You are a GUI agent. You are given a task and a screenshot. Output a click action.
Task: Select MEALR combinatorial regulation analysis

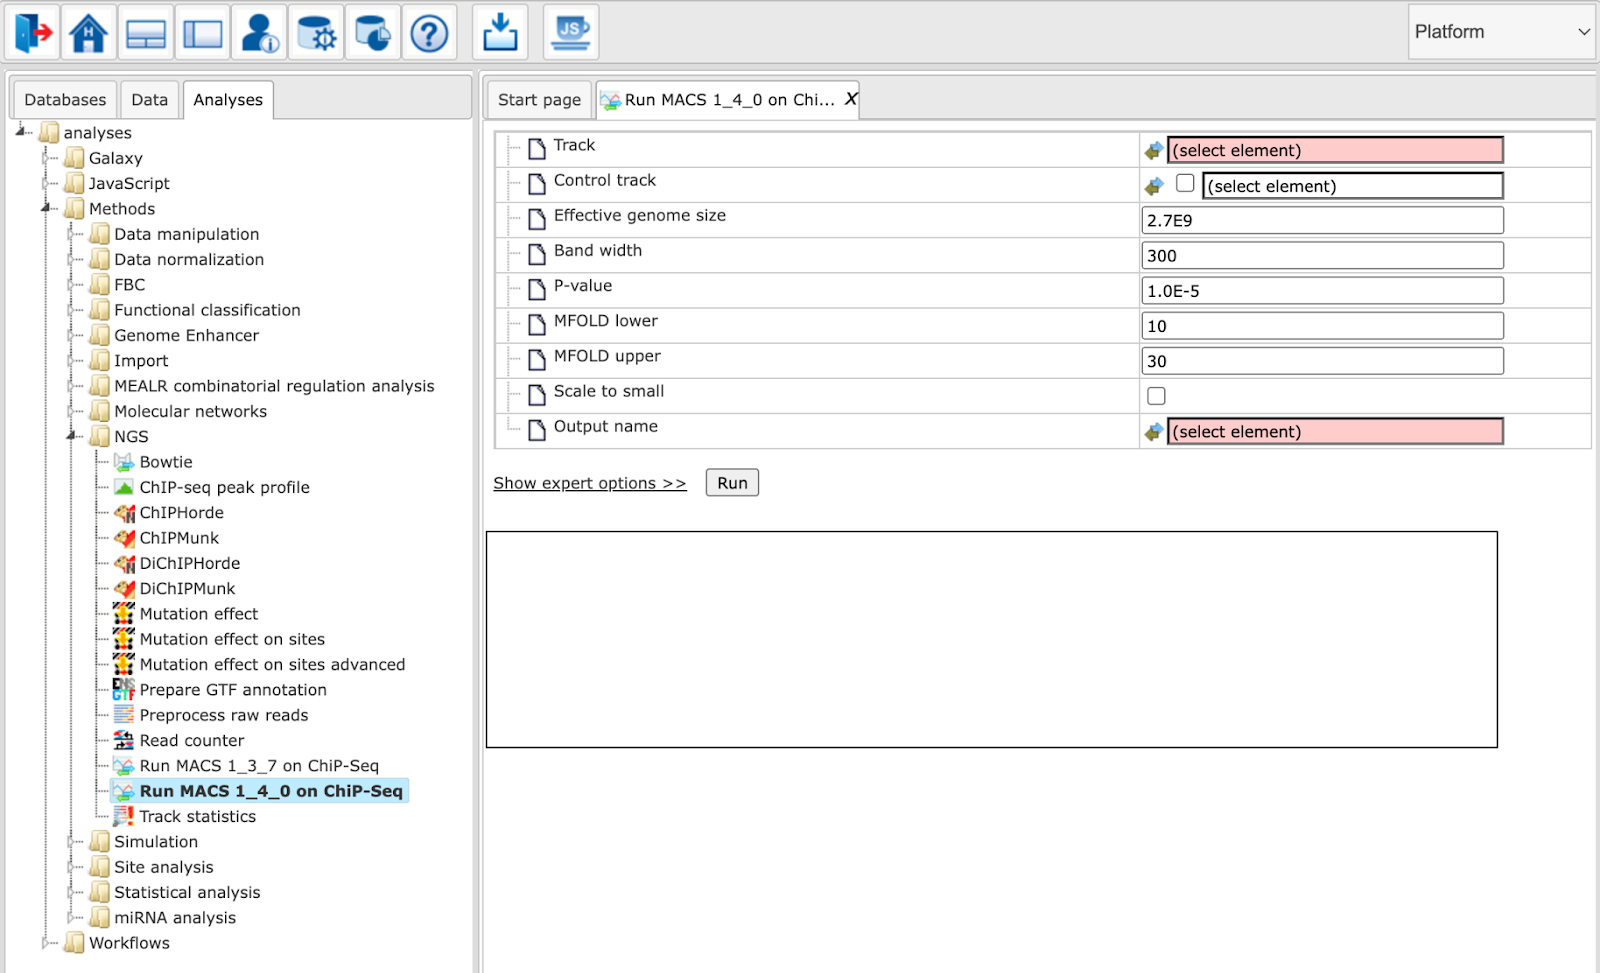tap(274, 386)
